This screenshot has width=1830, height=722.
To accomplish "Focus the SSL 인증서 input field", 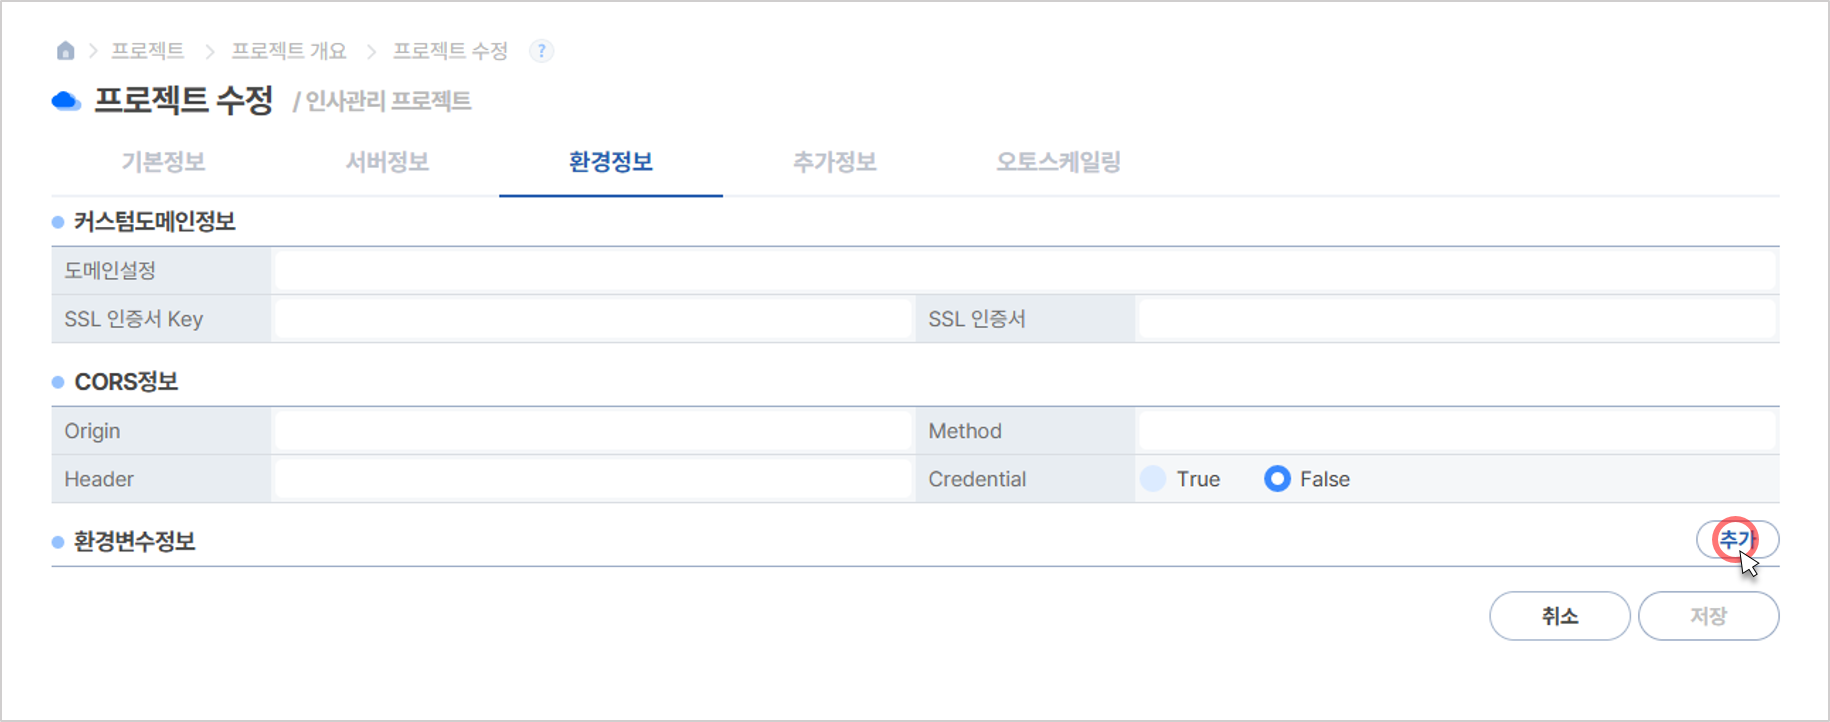I will 1457,319.
